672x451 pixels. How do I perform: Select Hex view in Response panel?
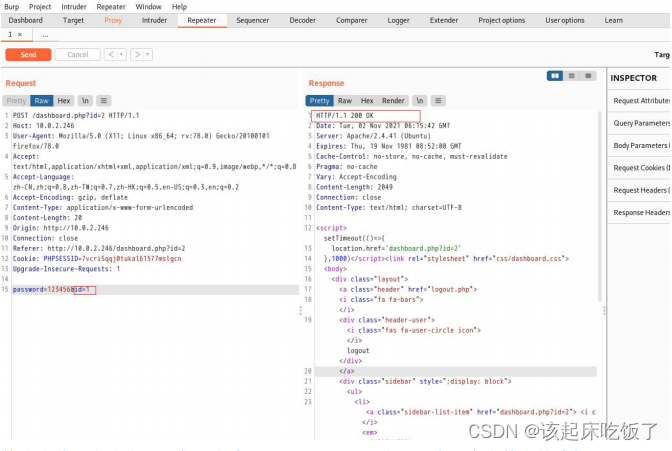[367, 101]
